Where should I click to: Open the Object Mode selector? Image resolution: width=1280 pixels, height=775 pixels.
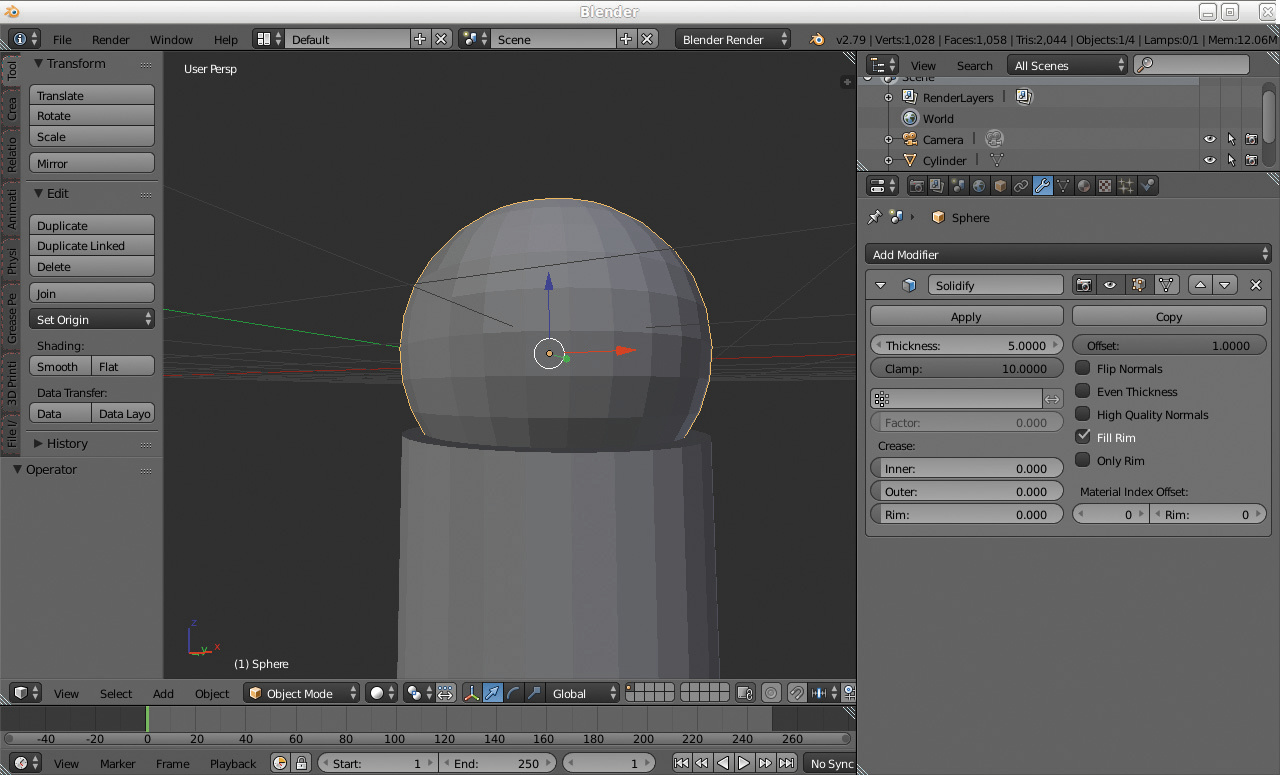tap(302, 693)
